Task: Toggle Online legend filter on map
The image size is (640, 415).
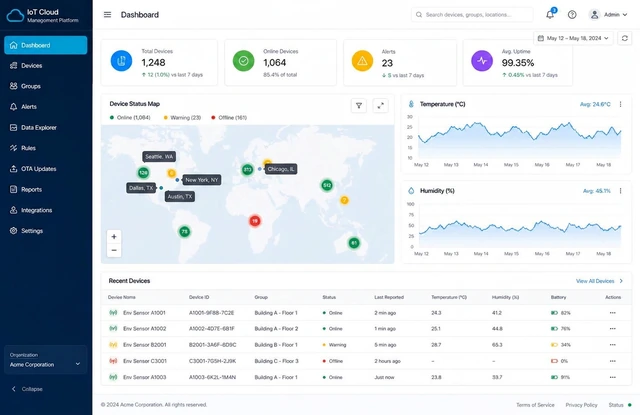Action: 130,118
